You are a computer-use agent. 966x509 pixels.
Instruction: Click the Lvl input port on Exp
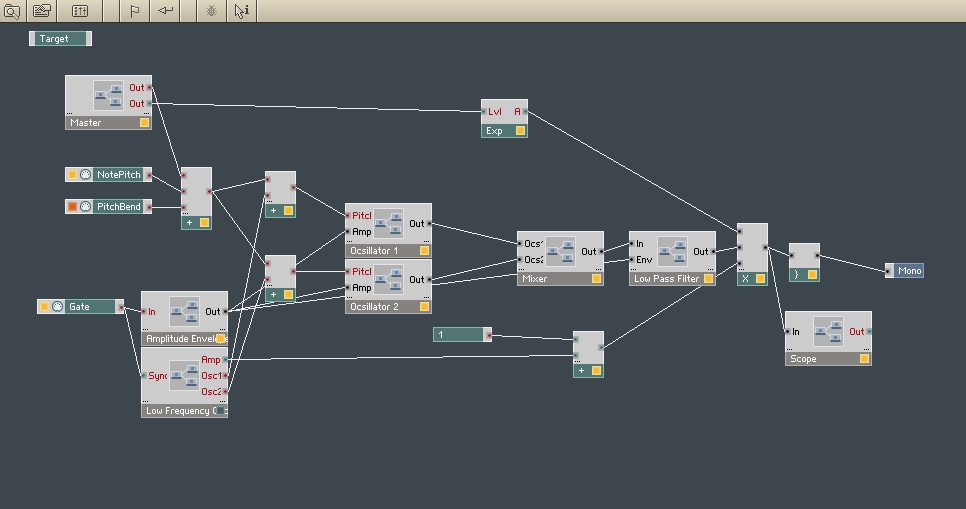(484, 112)
